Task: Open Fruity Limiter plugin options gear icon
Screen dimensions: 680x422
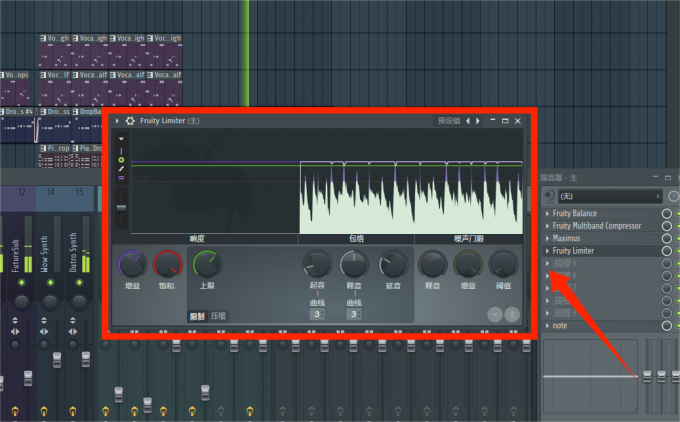Action: tap(130, 121)
